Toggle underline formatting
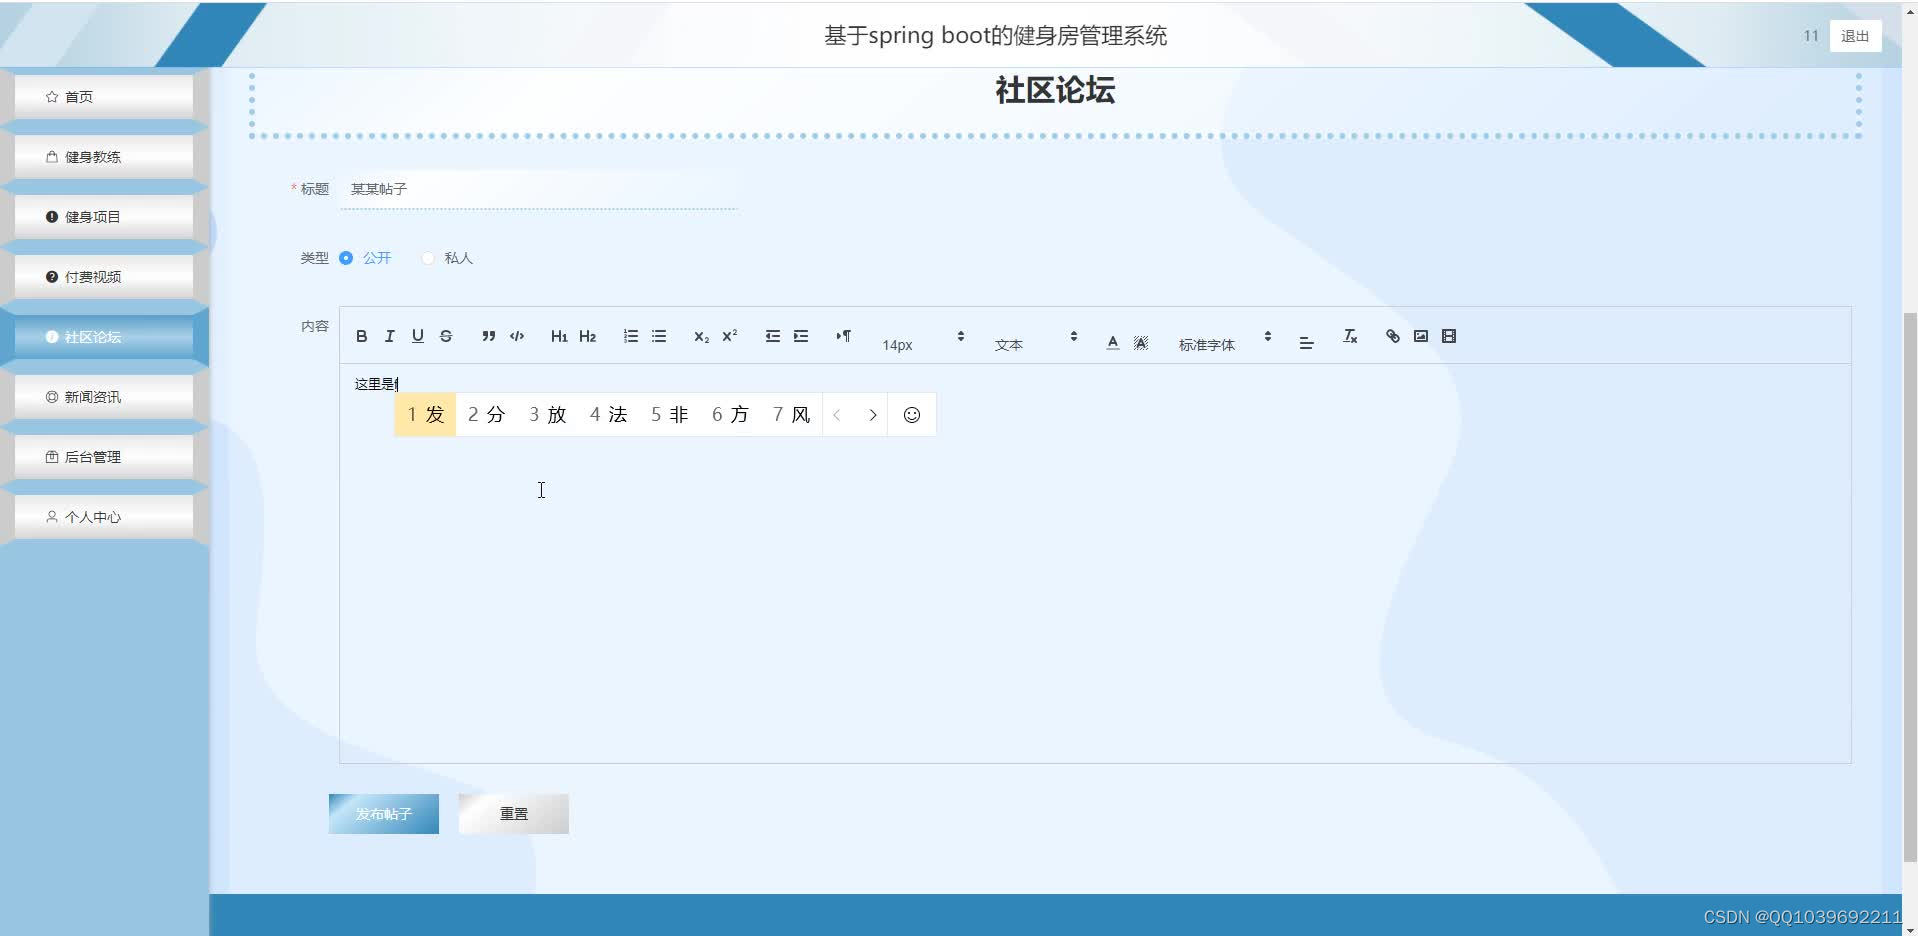Viewport: 1918px width, 936px height. [x=418, y=336]
